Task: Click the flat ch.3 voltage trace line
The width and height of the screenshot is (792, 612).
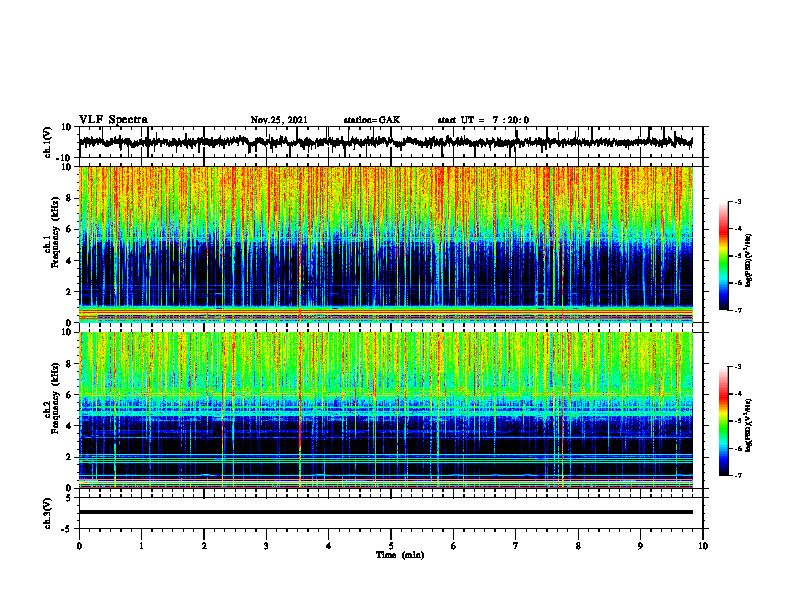Action: pos(386,512)
